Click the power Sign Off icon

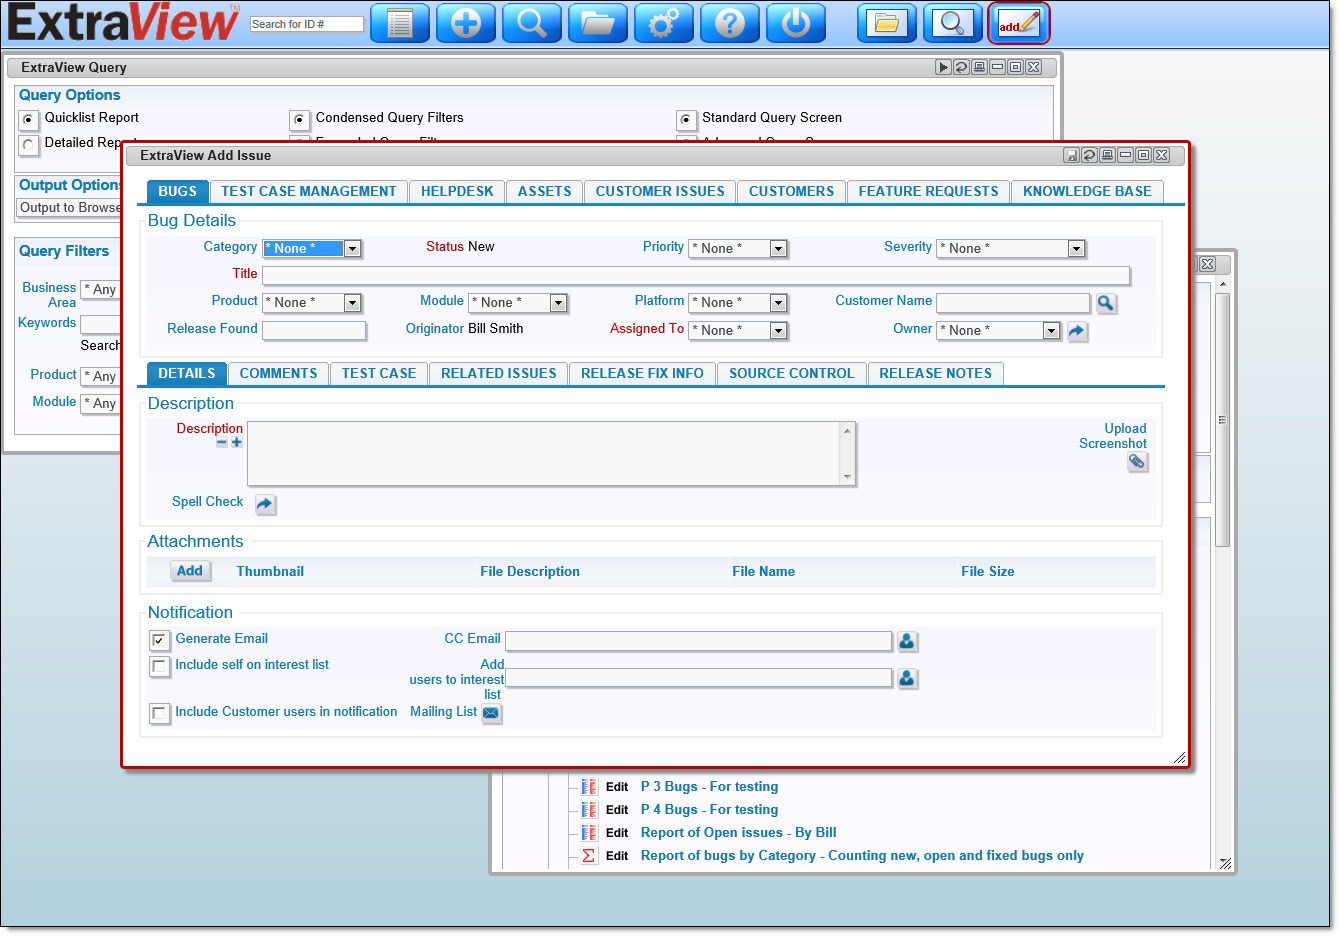pyautogui.click(x=795, y=23)
